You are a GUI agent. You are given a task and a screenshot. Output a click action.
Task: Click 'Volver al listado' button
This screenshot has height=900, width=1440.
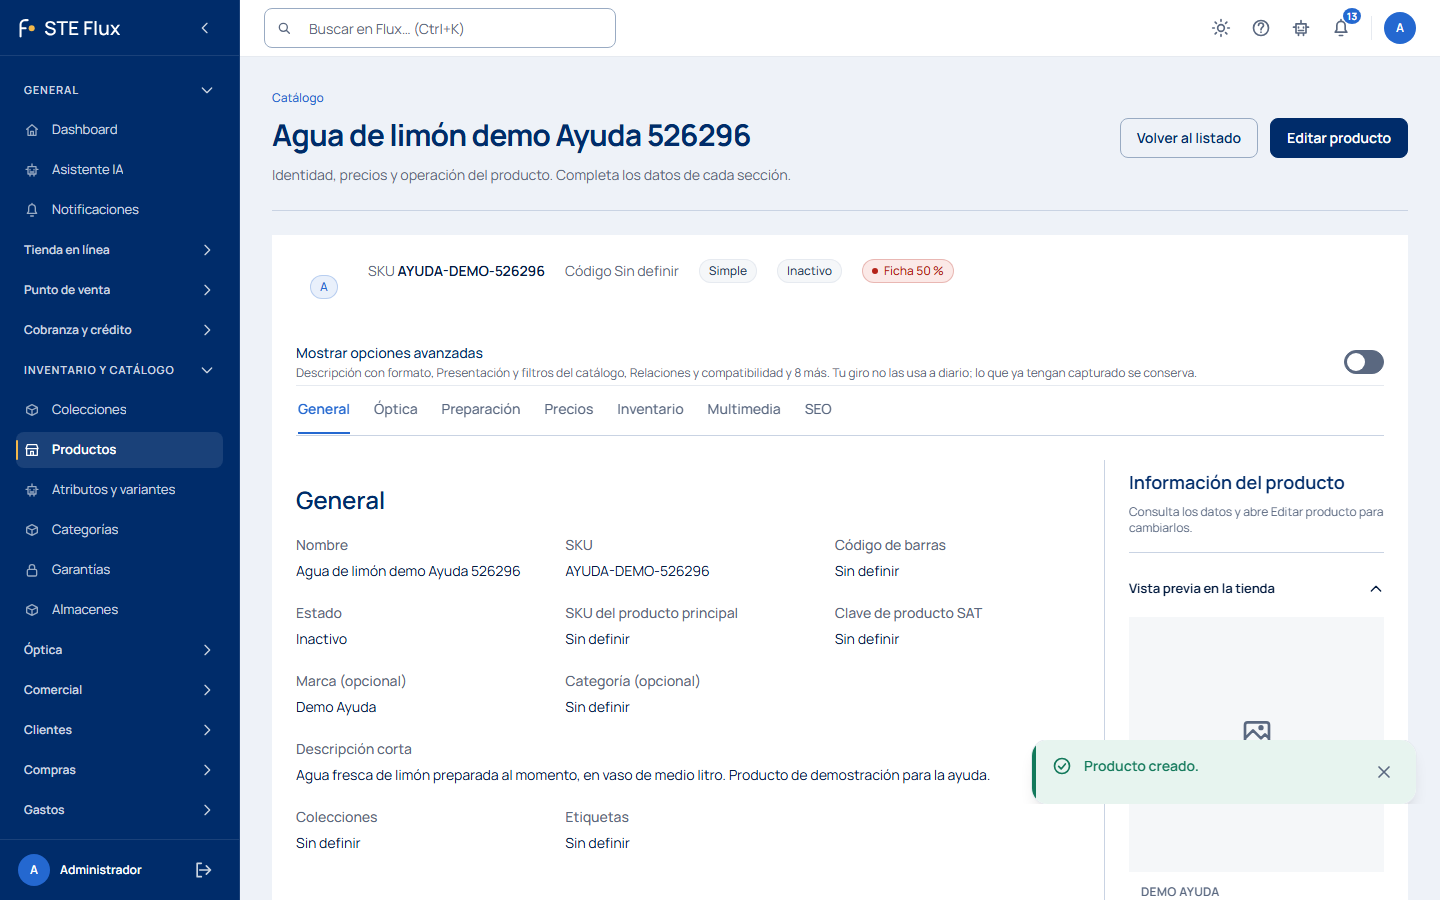[x=1189, y=138]
